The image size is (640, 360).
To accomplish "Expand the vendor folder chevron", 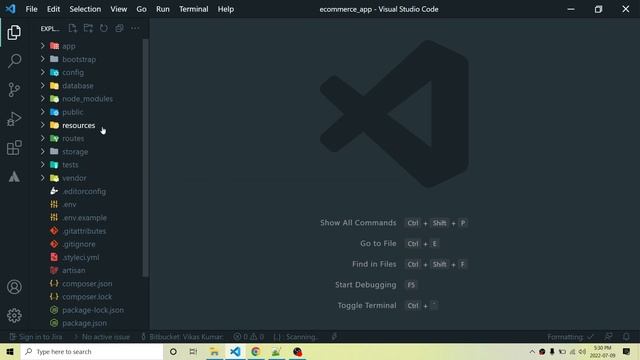I will 43,178.
